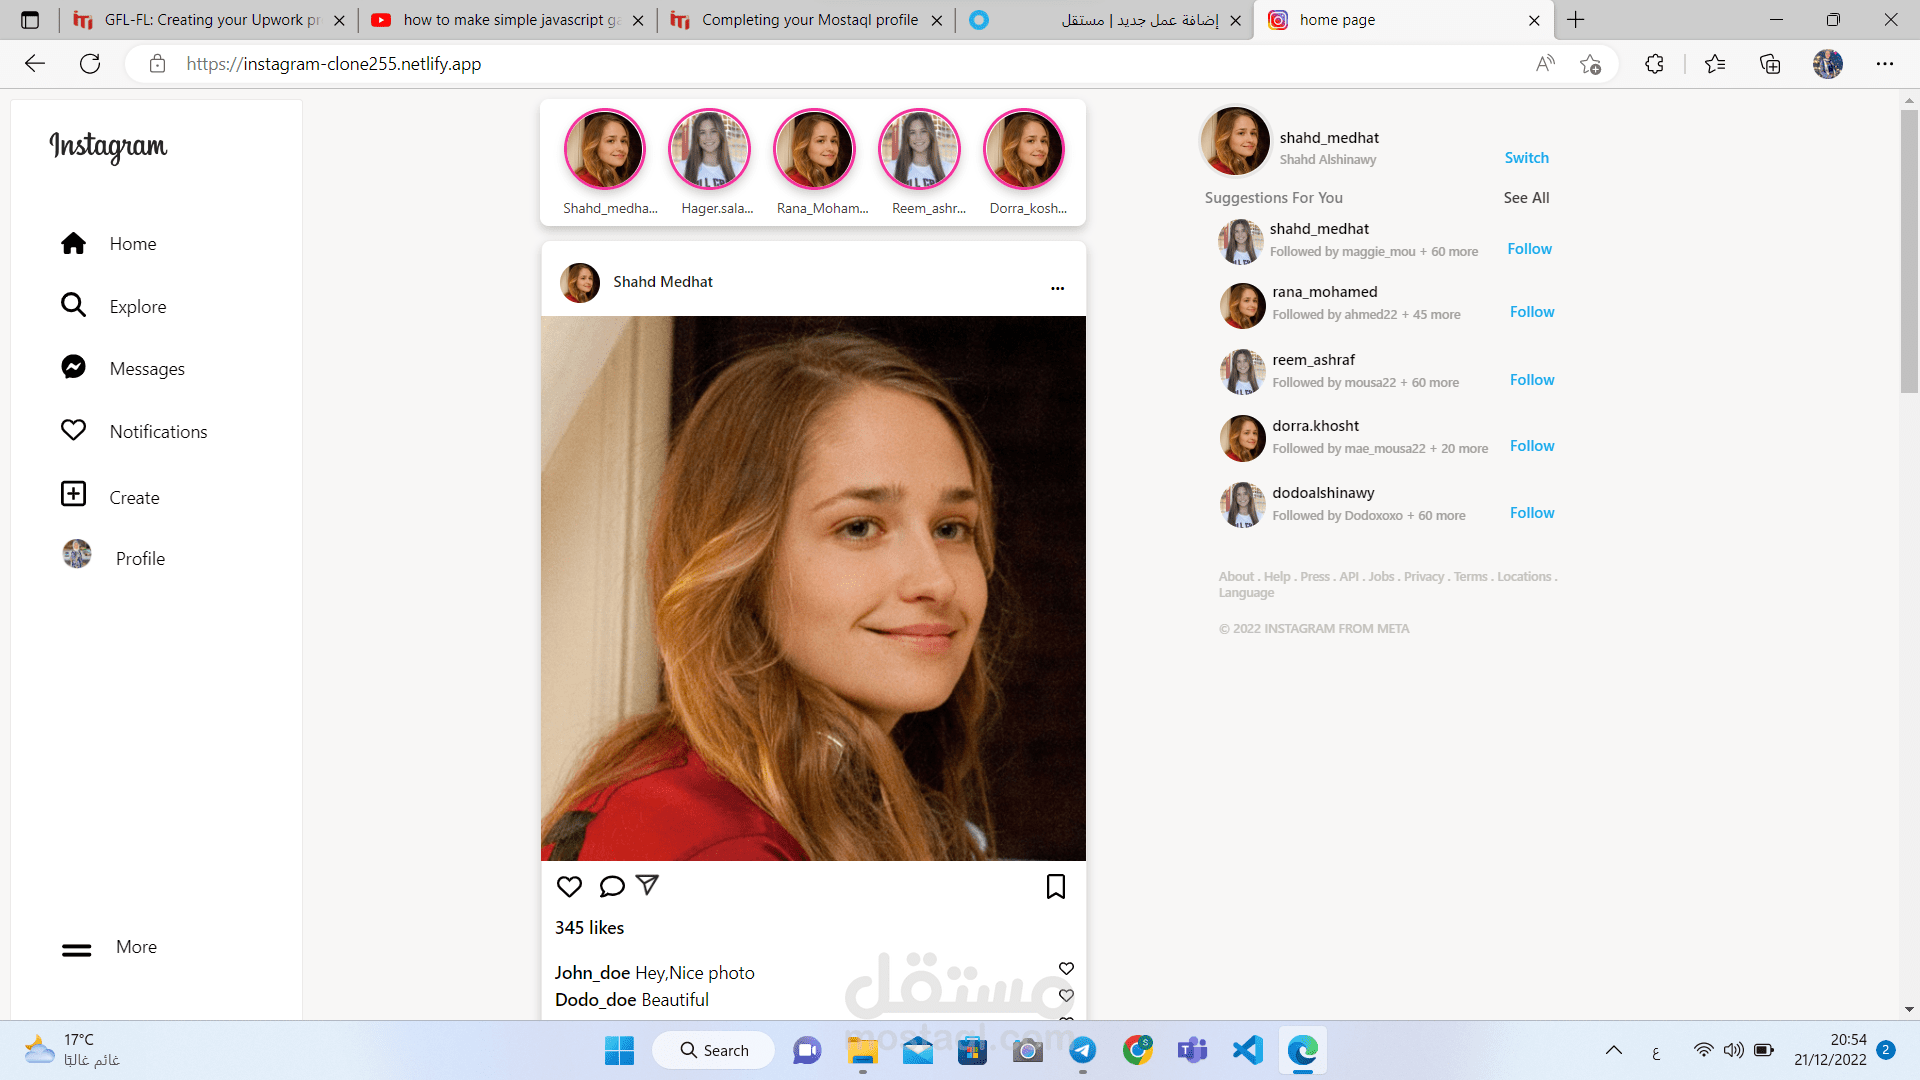Open browser extensions puzzle icon
This screenshot has height=1080, width=1920.
1654,64
